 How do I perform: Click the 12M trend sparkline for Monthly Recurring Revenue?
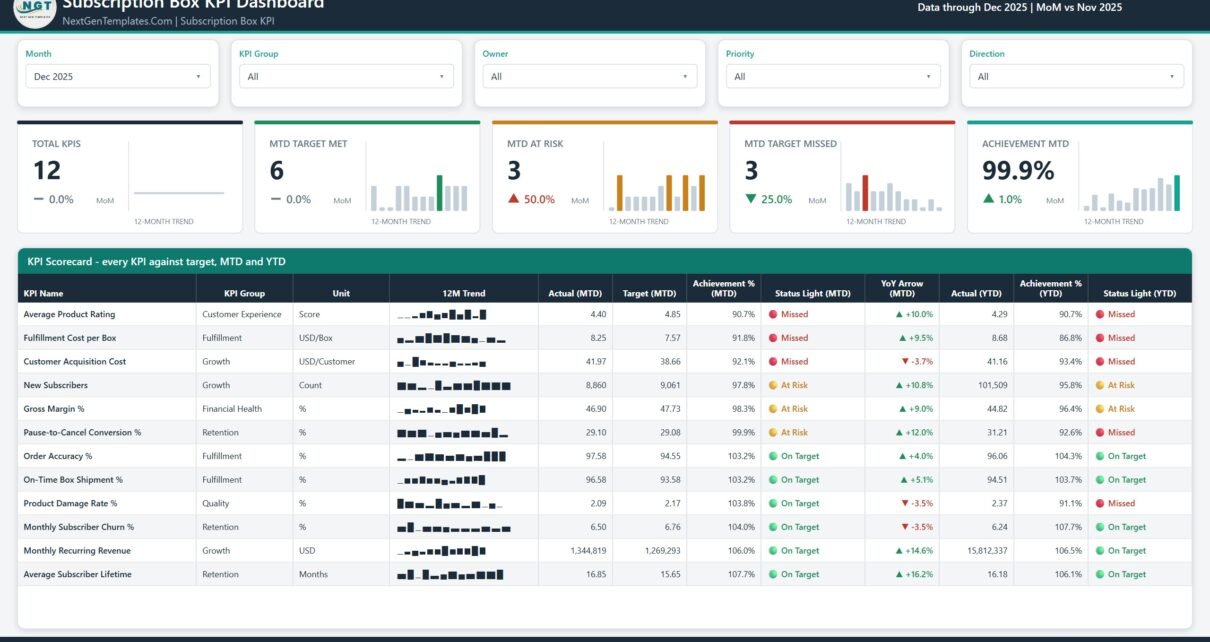[x=442, y=550]
